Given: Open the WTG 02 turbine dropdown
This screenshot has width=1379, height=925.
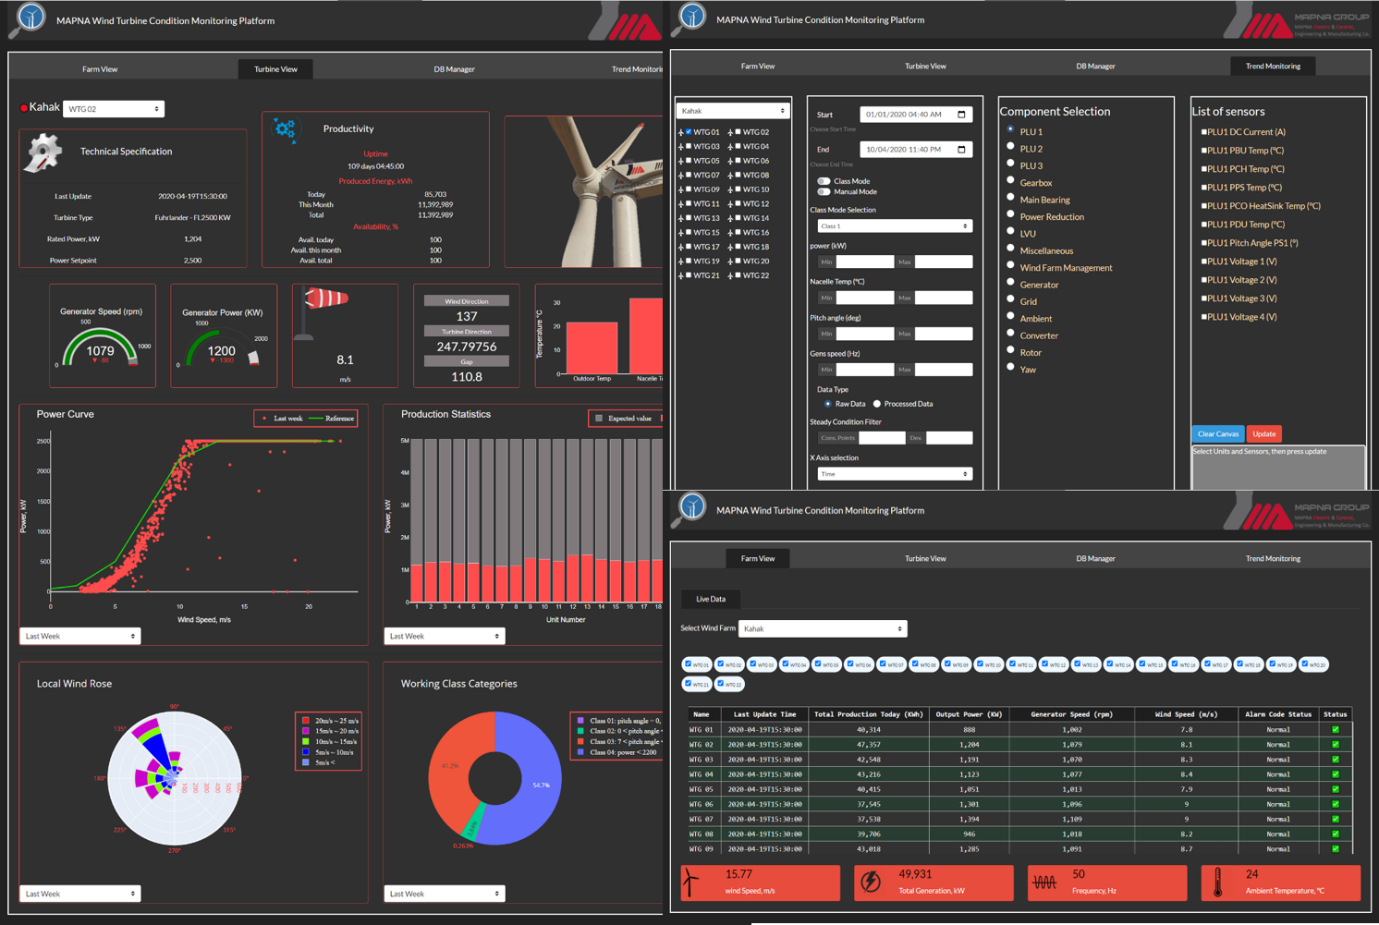Looking at the screenshot, I should (113, 109).
